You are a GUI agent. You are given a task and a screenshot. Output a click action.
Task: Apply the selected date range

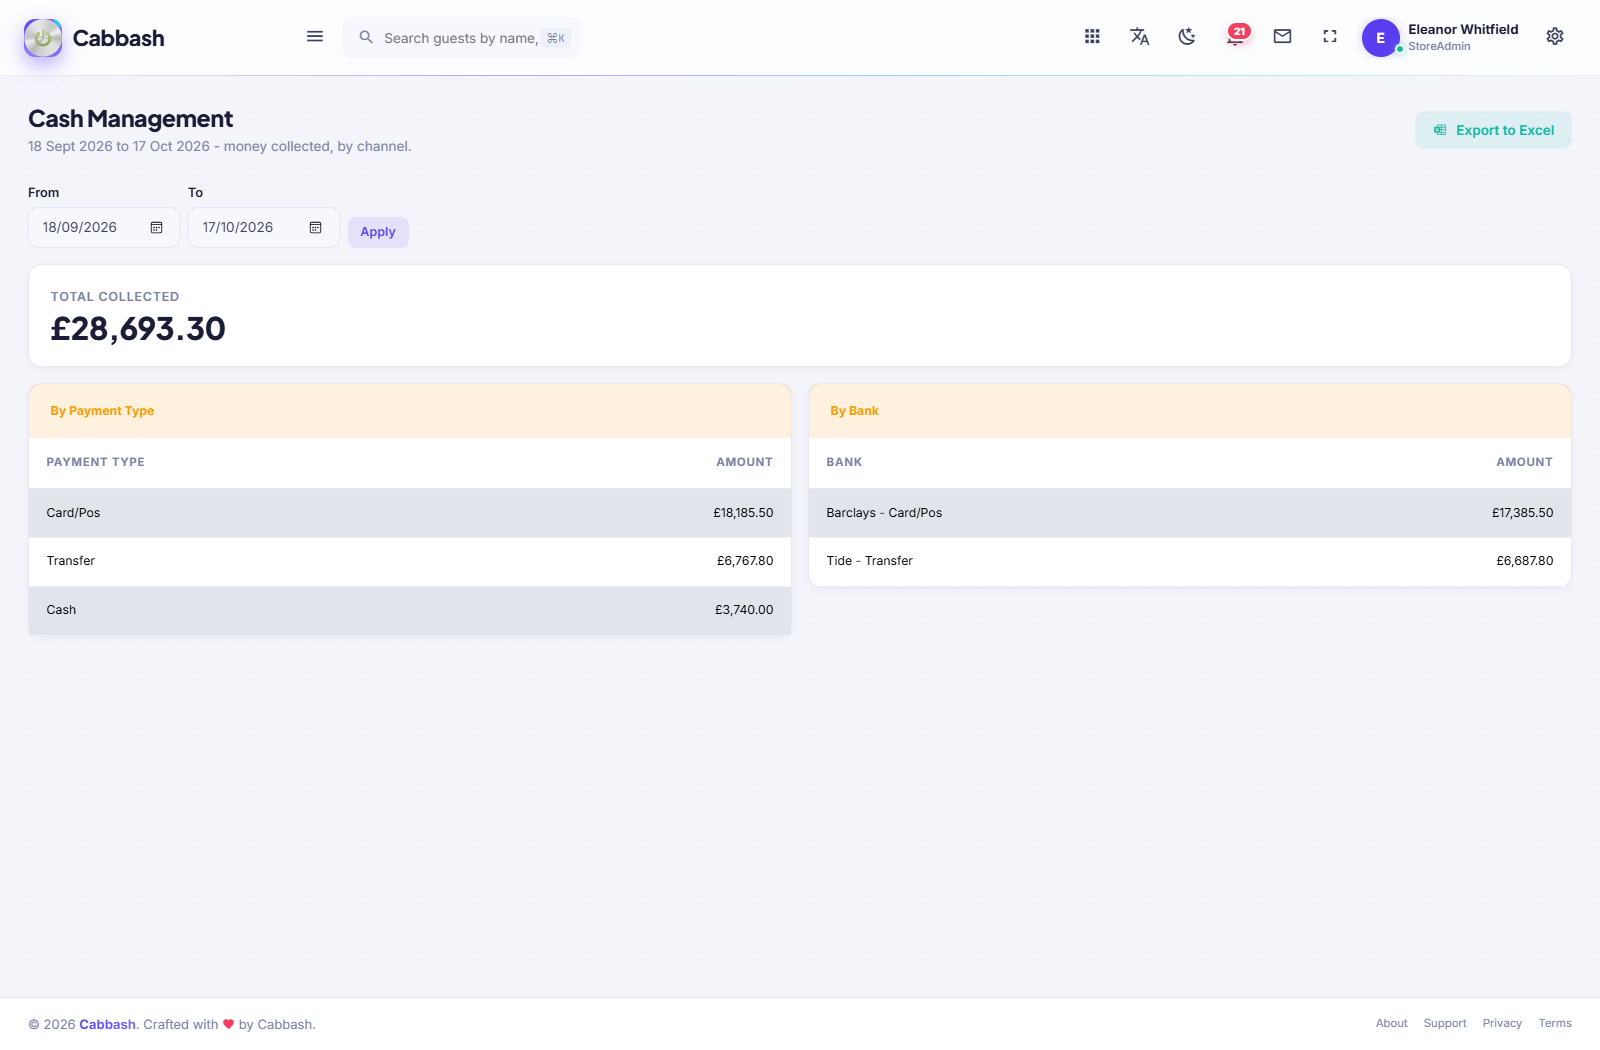coord(378,232)
